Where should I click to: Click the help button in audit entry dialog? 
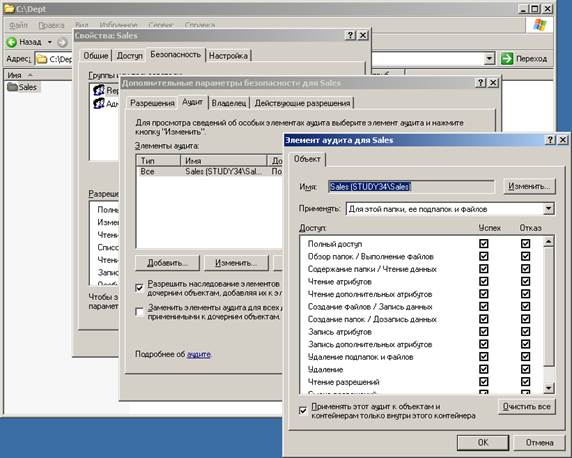pyautogui.click(x=550, y=140)
